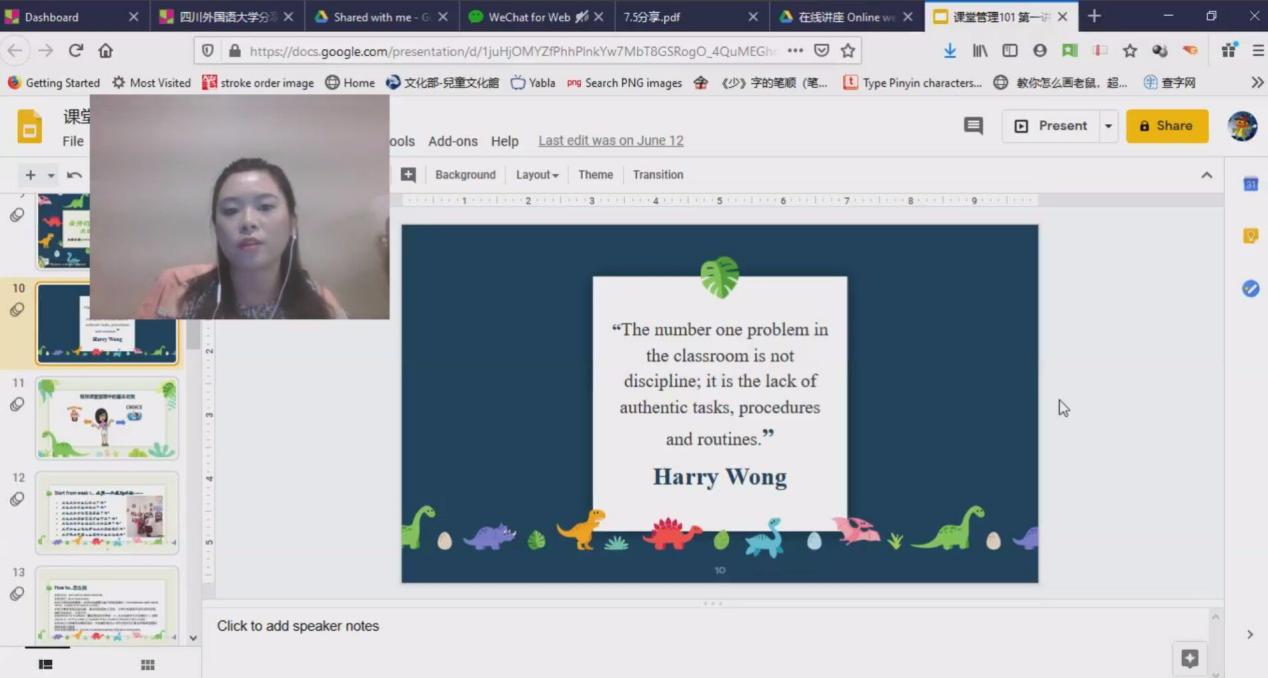
Task: Switch to grid view of slides
Action: click(147, 665)
